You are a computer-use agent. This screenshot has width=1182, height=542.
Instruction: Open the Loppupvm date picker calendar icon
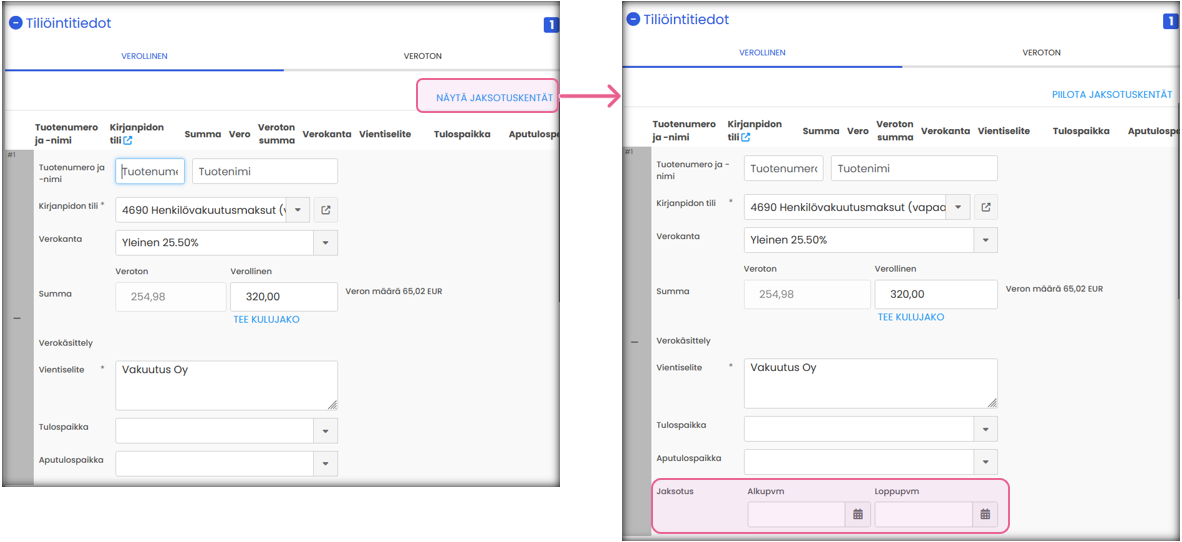tap(984, 514)
